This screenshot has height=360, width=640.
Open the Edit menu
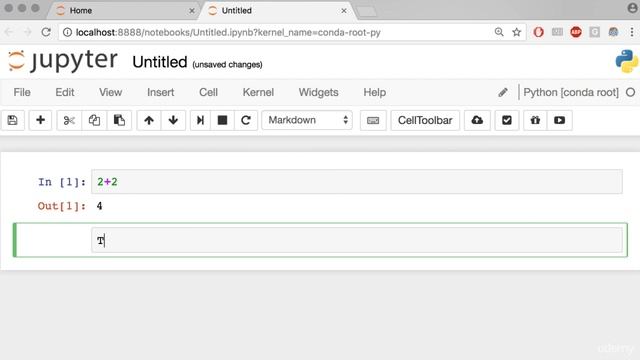click(65, 92)
